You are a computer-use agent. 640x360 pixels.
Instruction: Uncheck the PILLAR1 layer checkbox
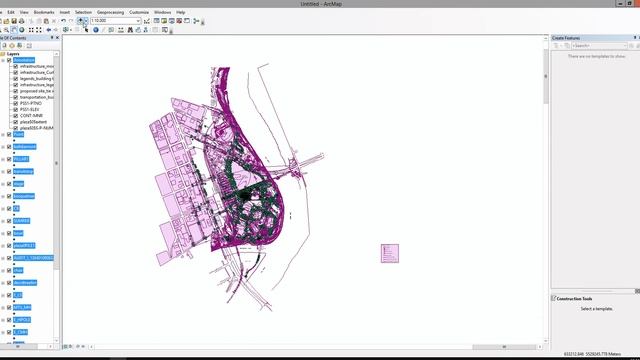tap(9, 159)
